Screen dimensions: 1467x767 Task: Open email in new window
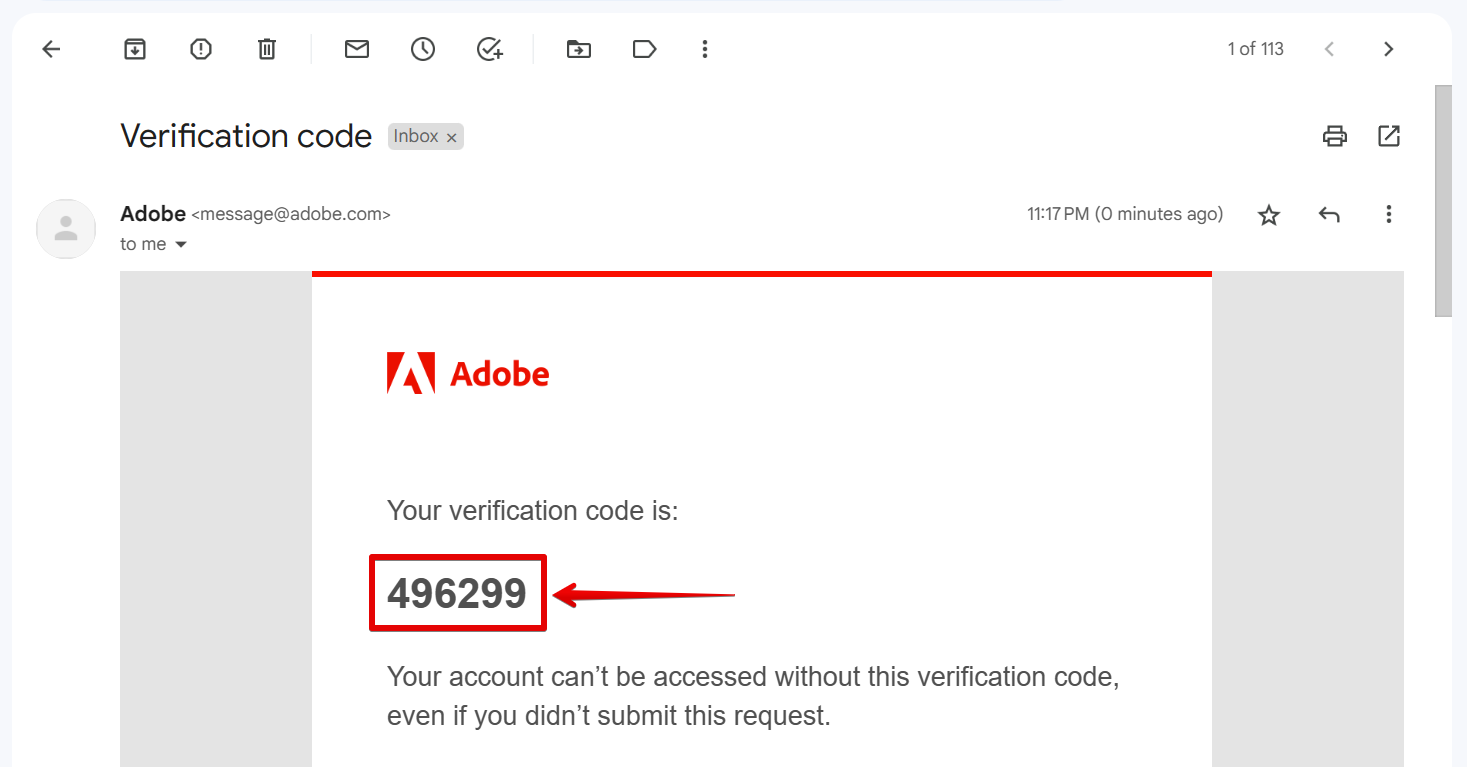pos(1389,136)
